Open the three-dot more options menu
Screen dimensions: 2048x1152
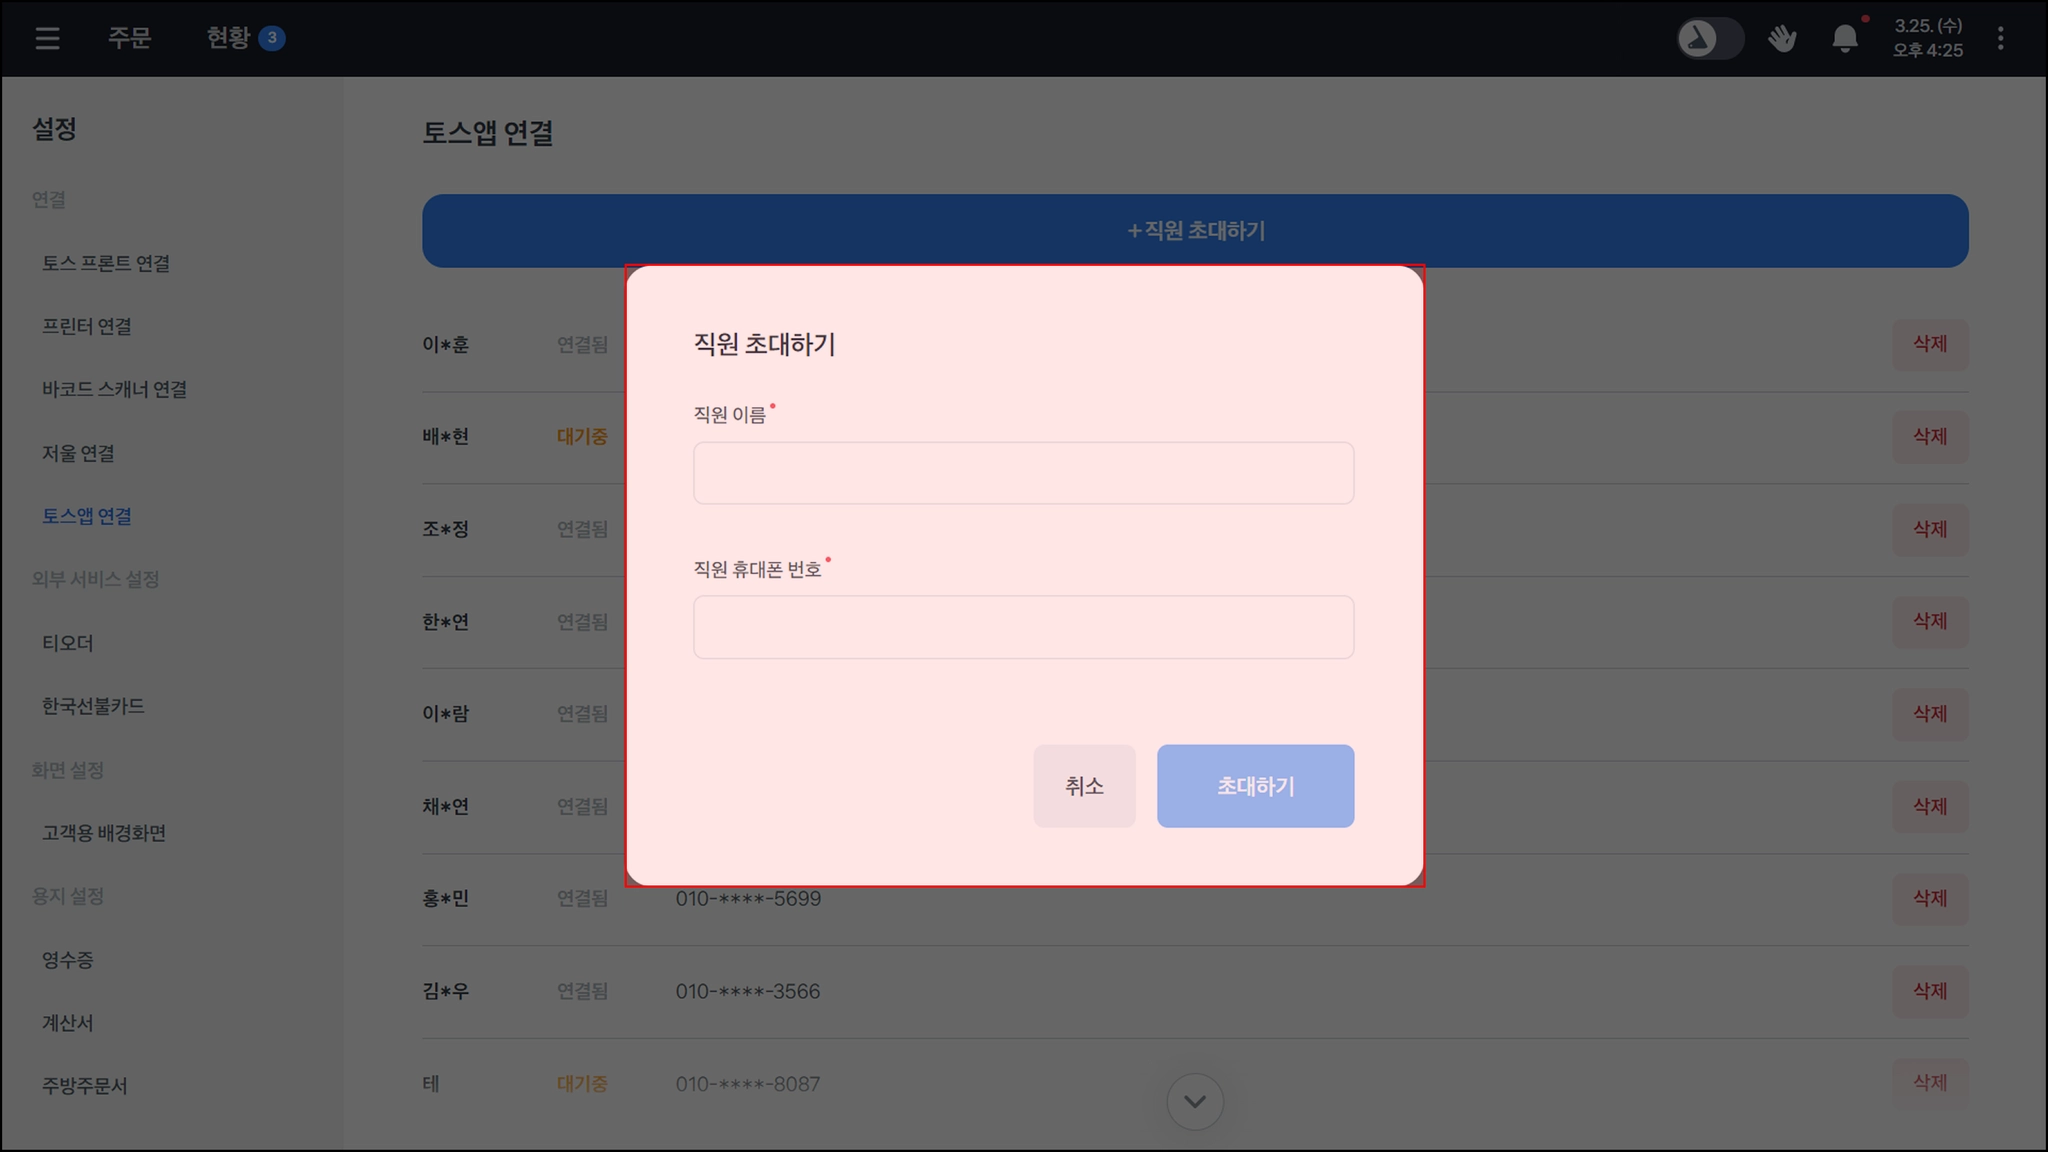tap(2000, 38)
